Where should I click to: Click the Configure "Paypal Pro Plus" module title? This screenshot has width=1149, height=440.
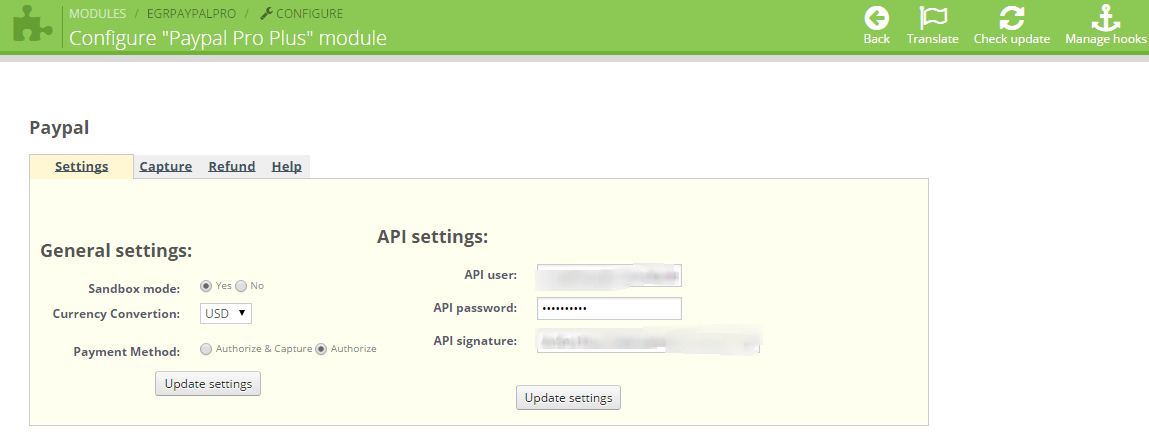tap(228, 37)
